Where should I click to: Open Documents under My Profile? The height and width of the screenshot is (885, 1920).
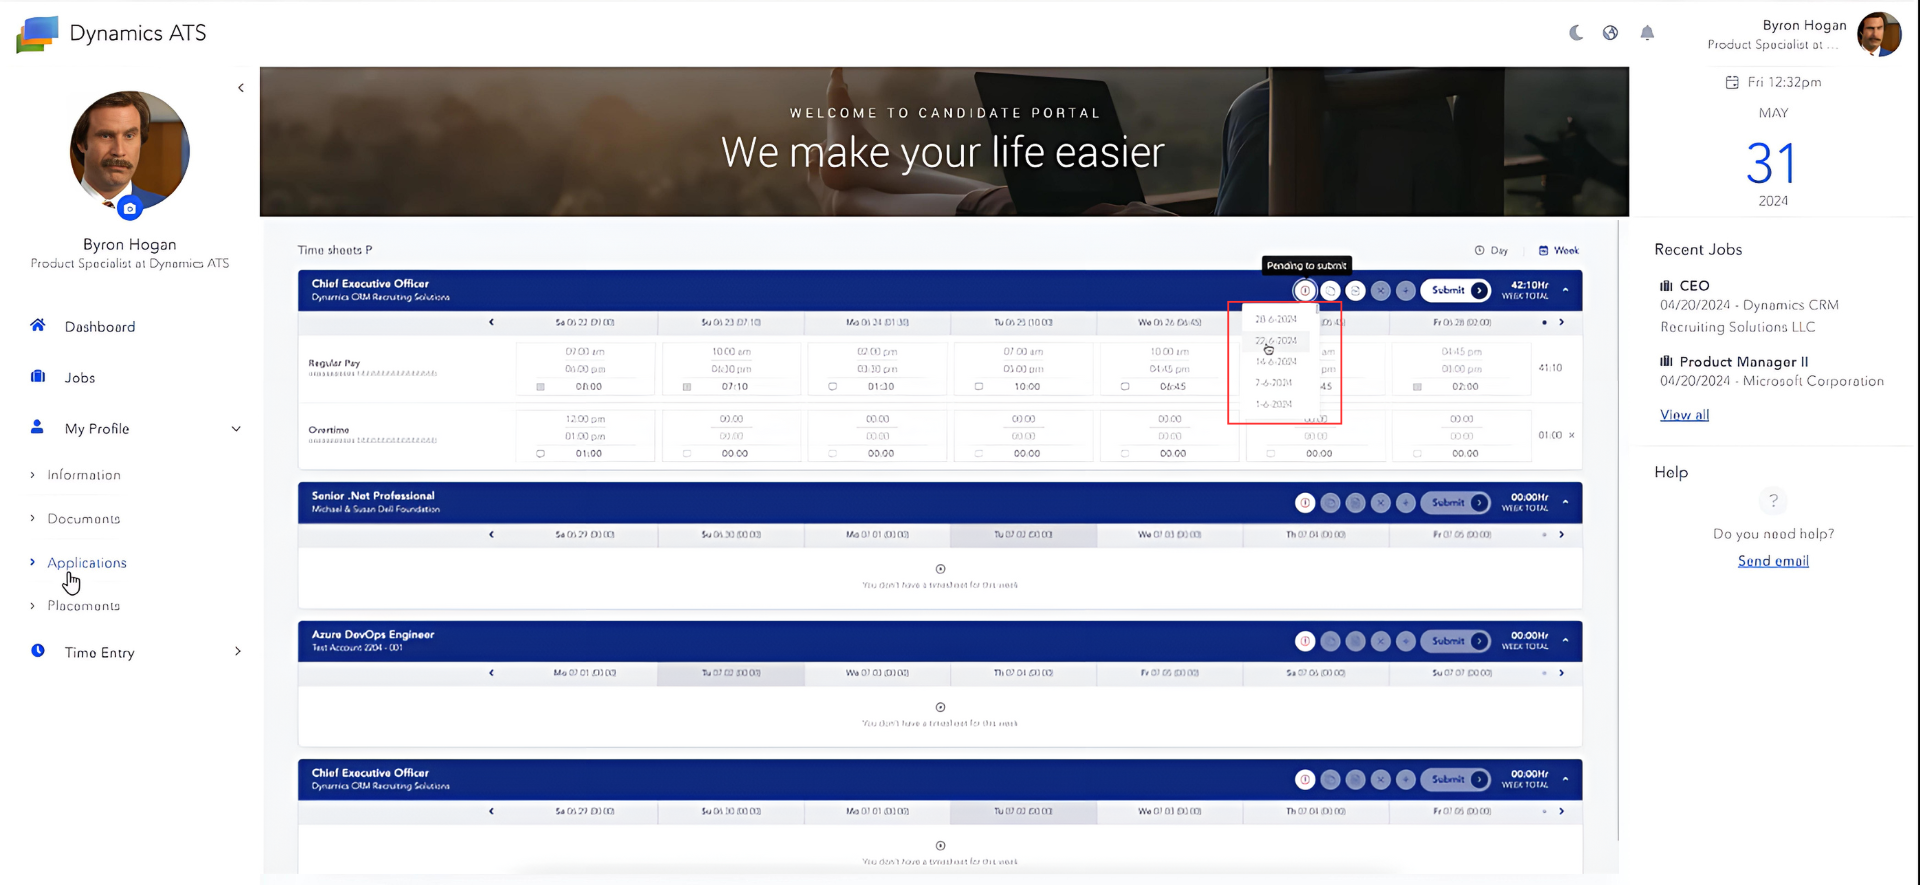(84, 519)
